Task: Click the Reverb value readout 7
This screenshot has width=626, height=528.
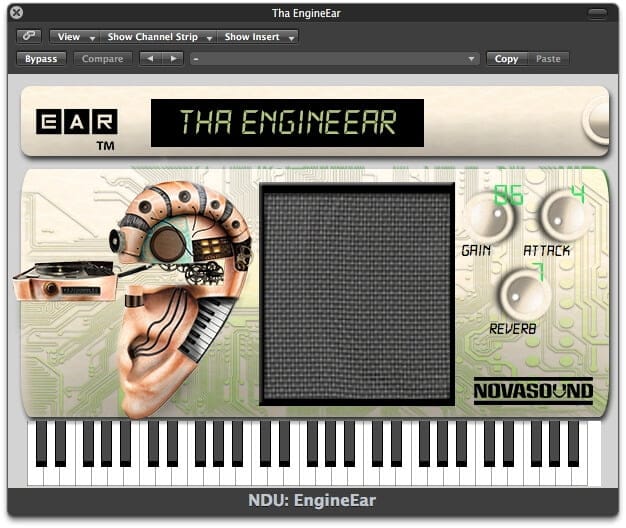Action: click(x=539, y=271)
